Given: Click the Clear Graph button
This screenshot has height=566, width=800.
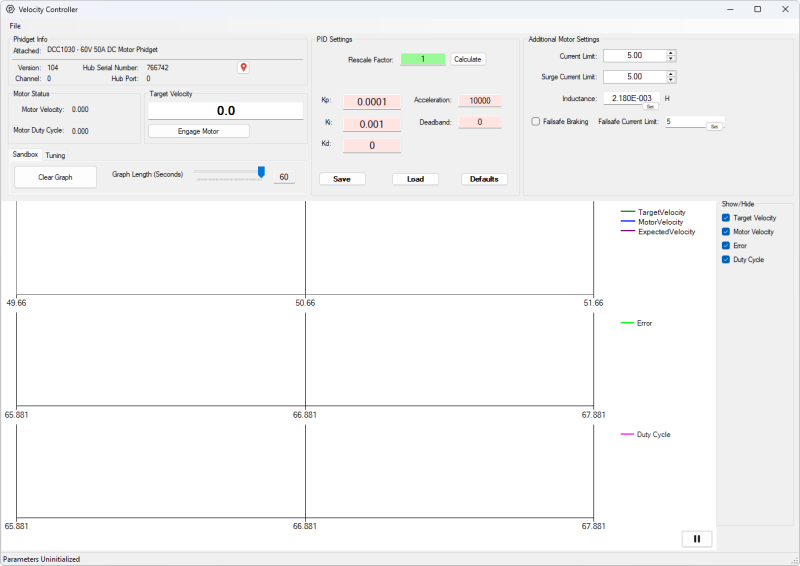Looking at the screenshot, I should 55,177.
